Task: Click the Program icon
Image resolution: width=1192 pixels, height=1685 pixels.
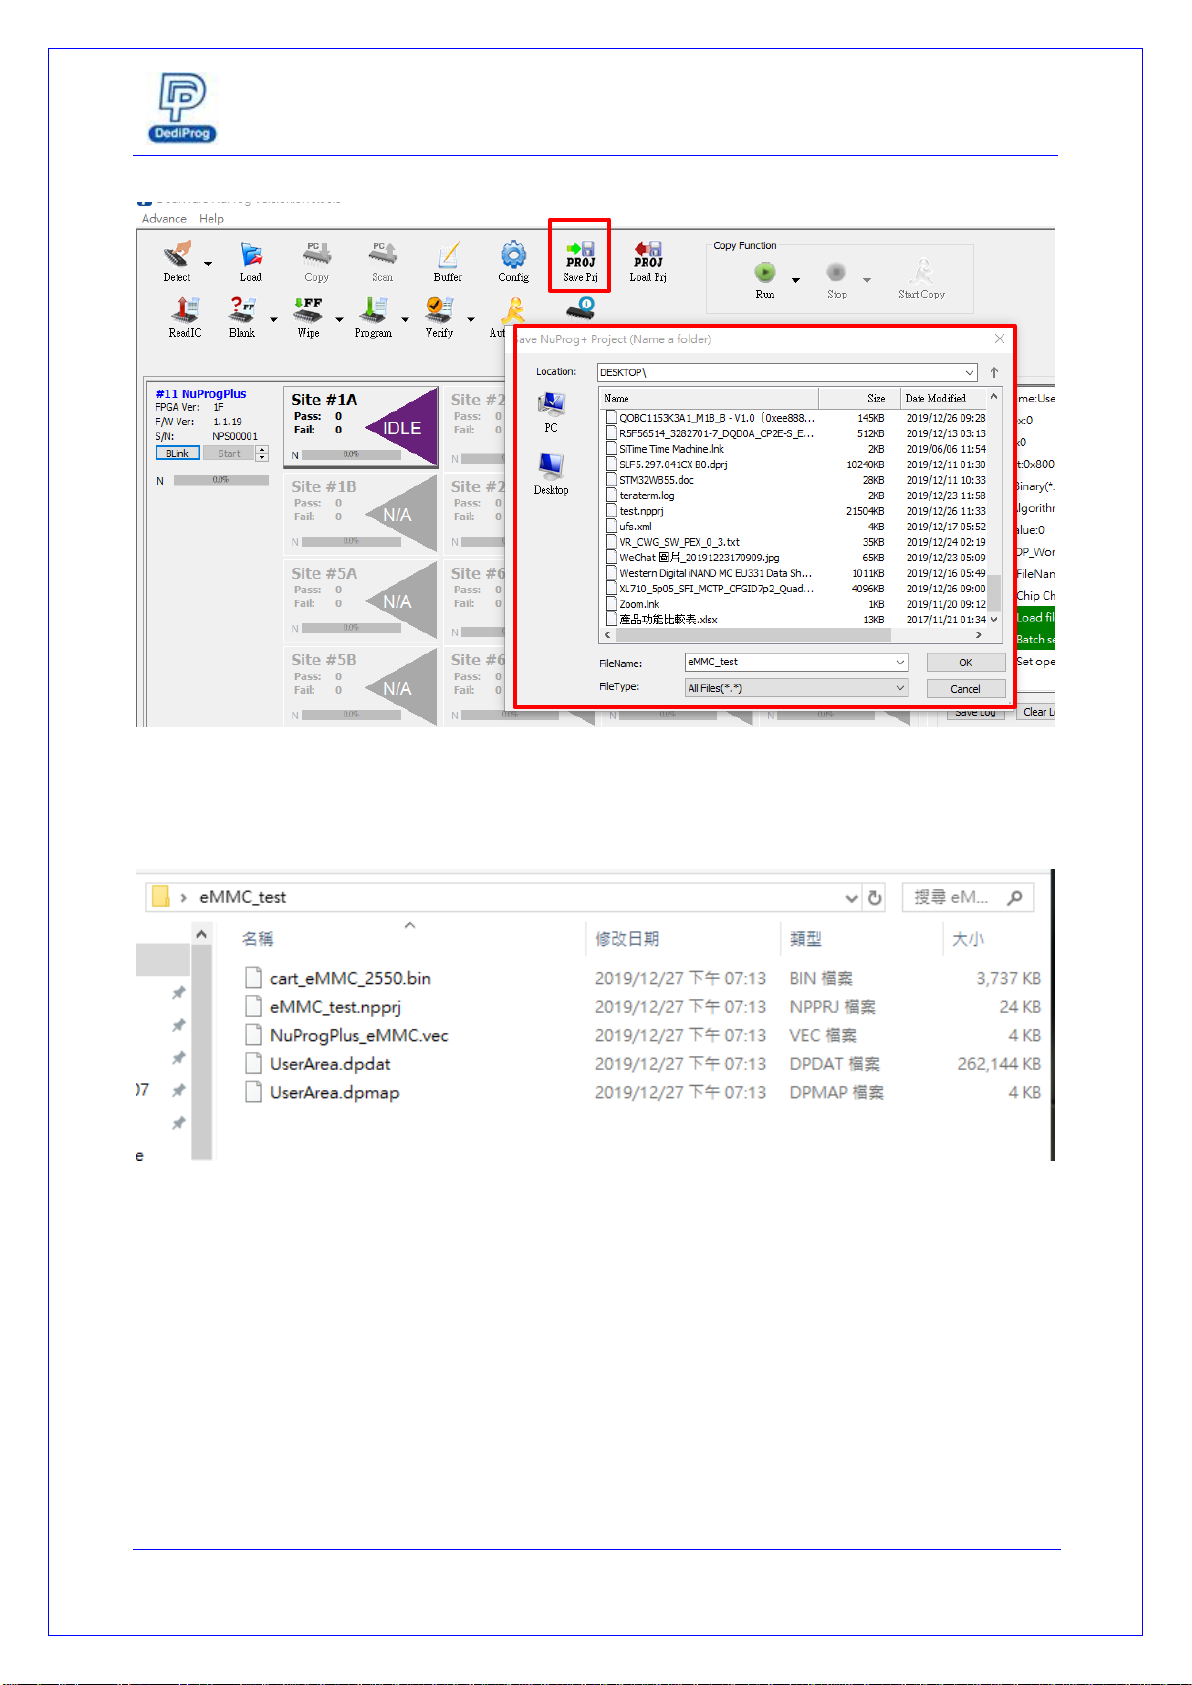Action: 373,310
